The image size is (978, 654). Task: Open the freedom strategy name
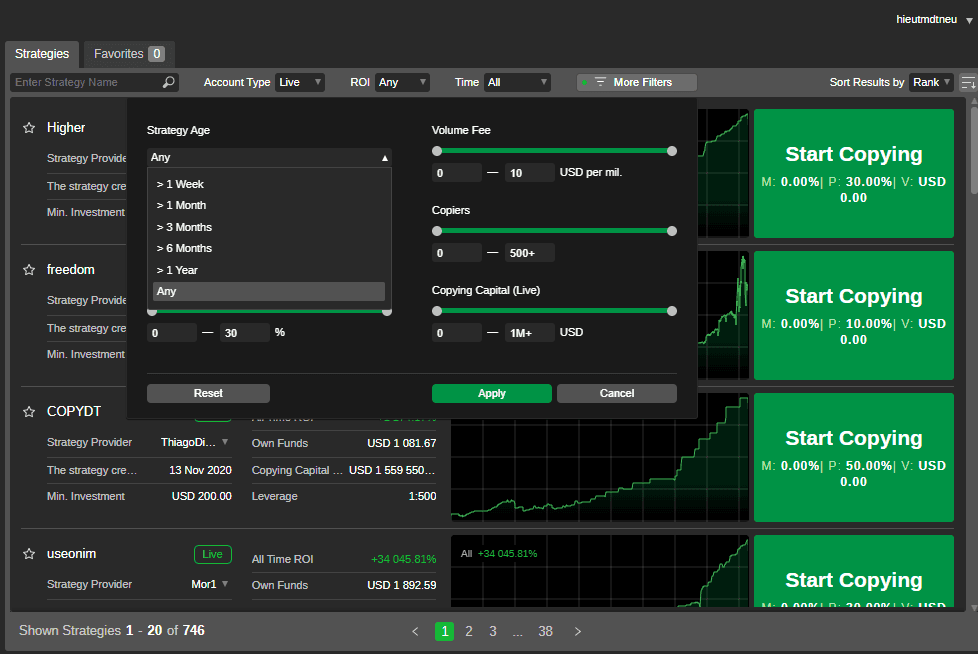pyautogui.click(x=70, y=270)
